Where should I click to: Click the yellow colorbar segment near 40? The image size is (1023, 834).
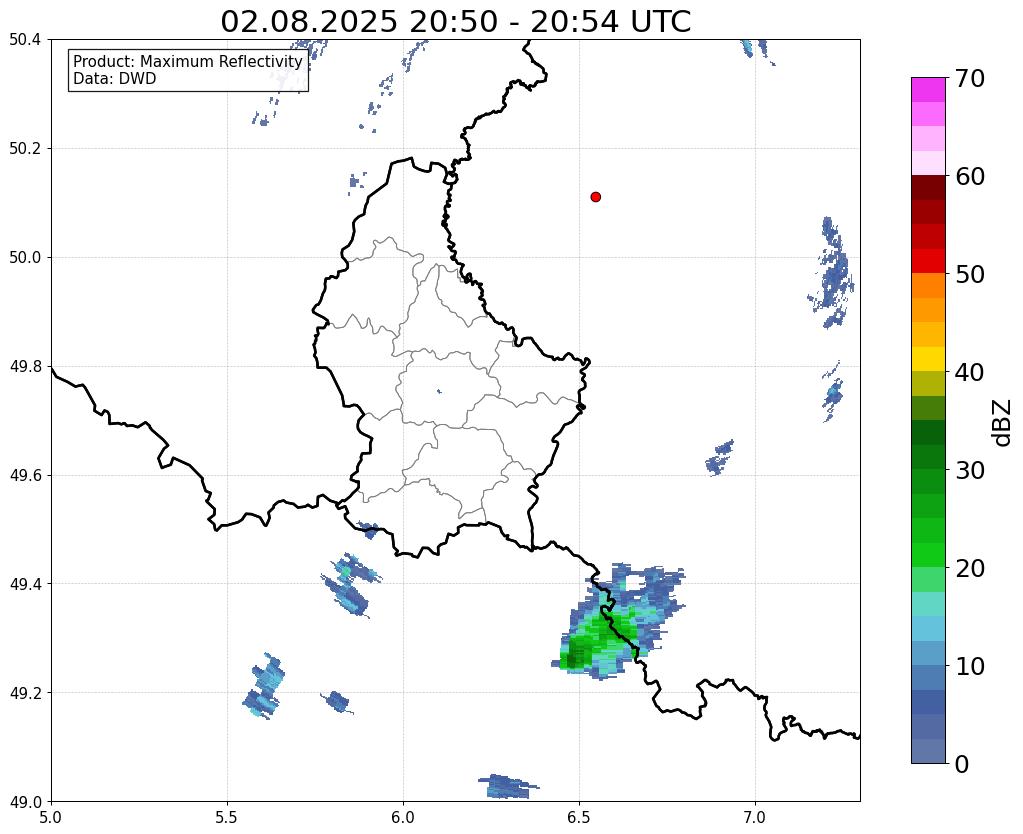point(928,359)
